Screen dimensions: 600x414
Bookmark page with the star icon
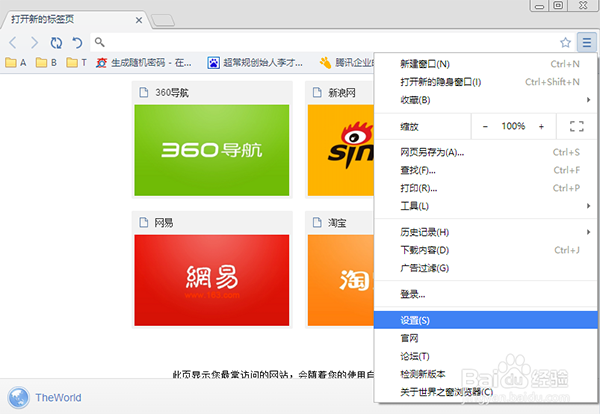[x=565, y=42]
